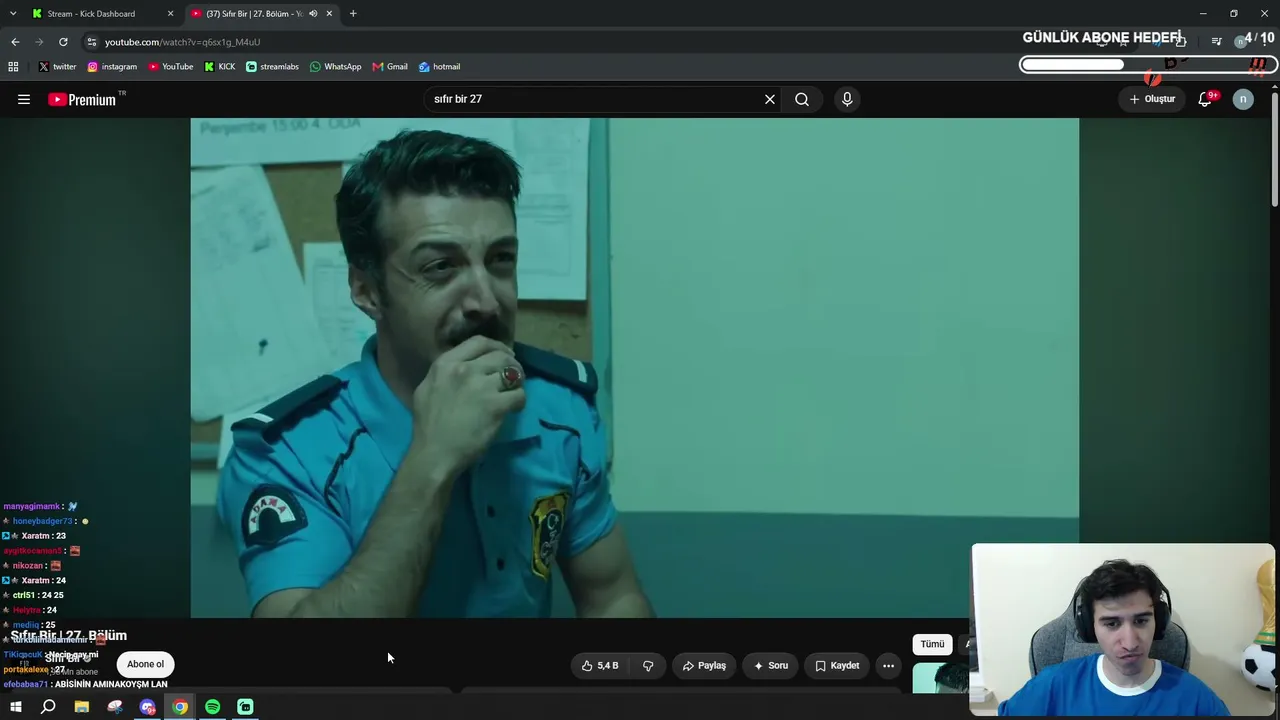The image size is (1280, 720).
Task: Clear the search text with the X
Action: click(x=770, y=99)
